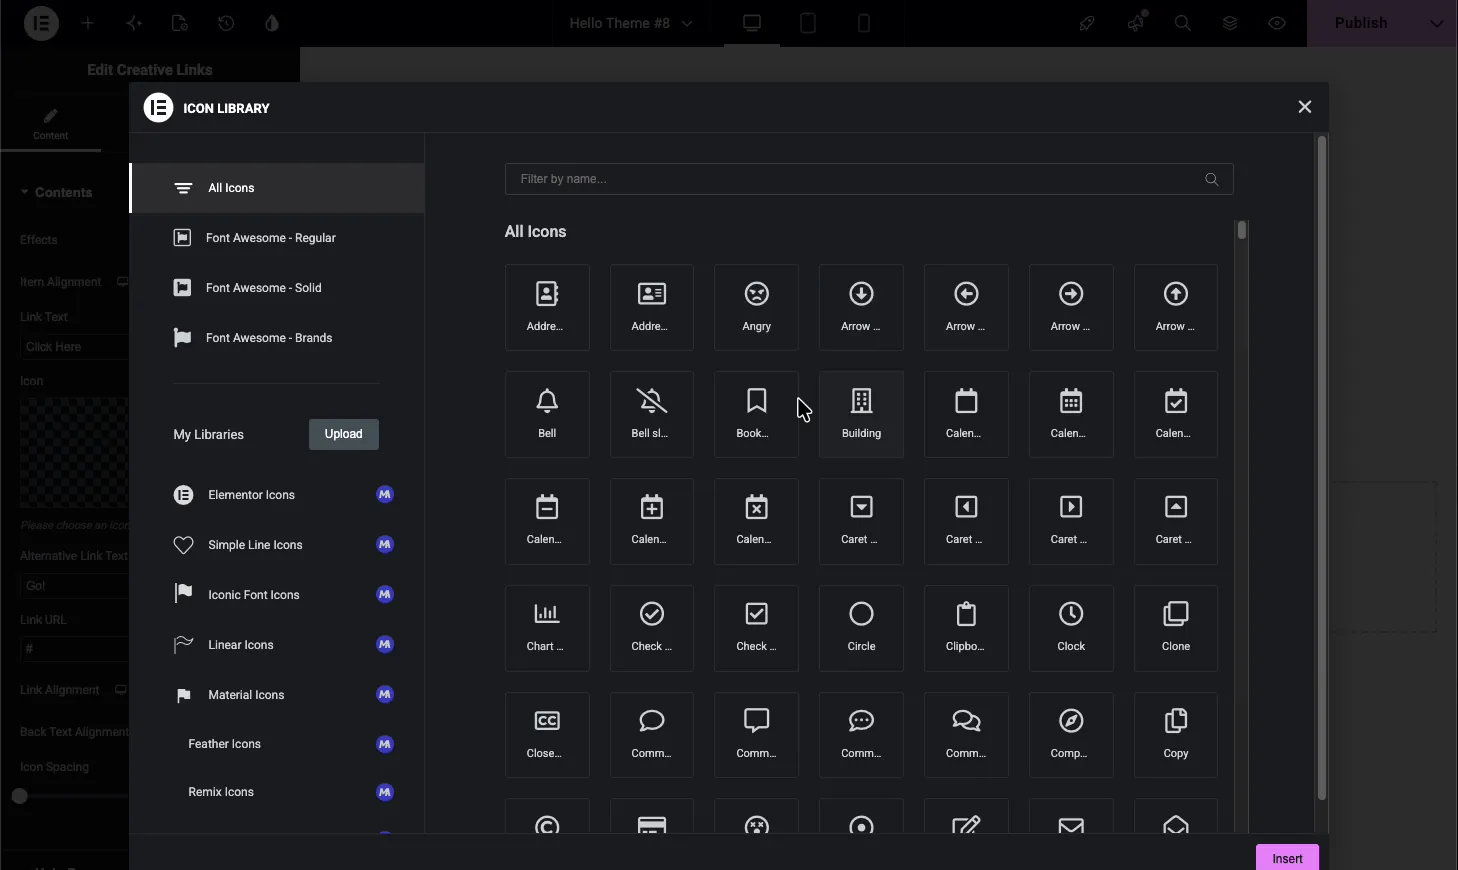Close the Icon Library dialog
This screenshot has height=870, width=1458.
(1304, 107)
